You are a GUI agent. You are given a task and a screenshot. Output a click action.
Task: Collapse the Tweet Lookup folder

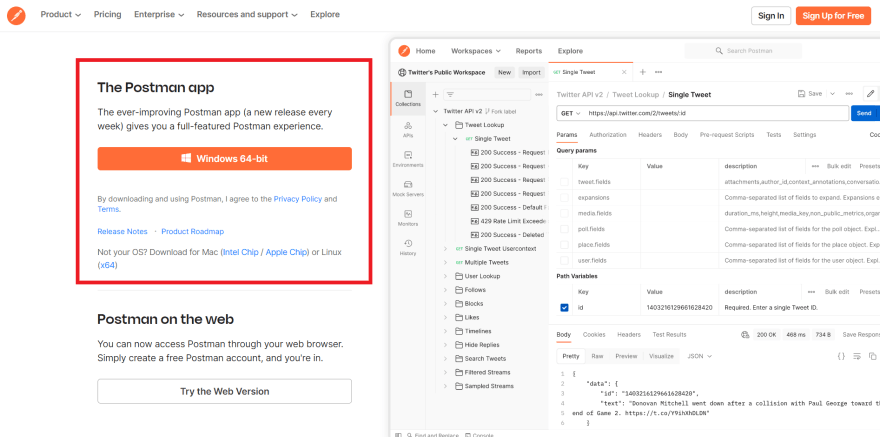[446, 125]
